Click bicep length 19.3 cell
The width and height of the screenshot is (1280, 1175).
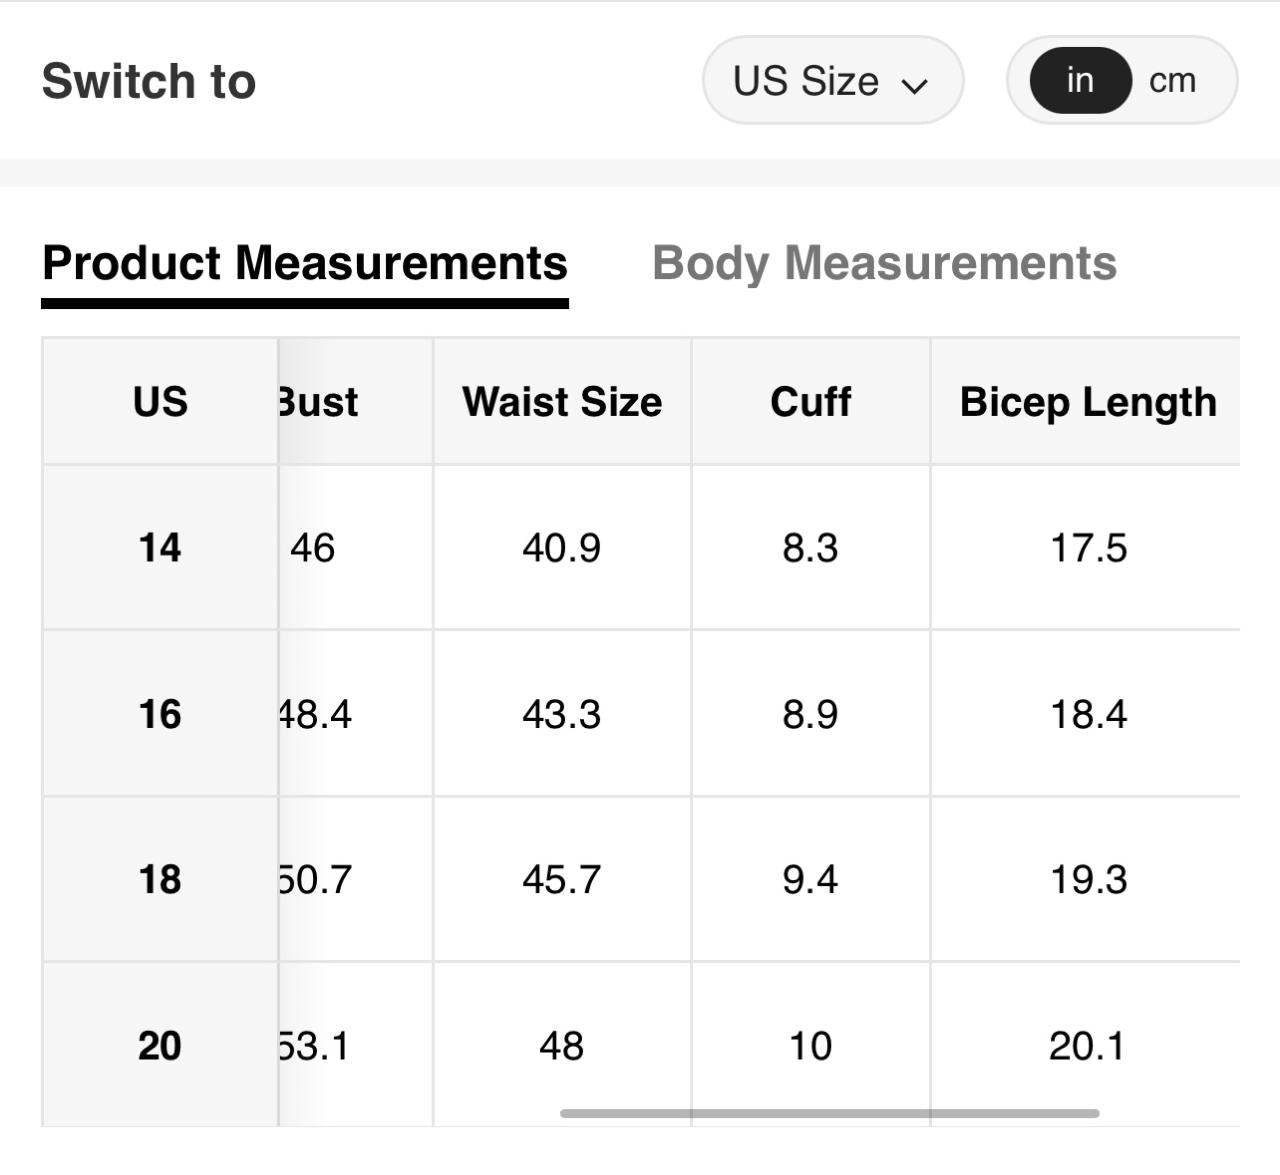click(1088, 880)
